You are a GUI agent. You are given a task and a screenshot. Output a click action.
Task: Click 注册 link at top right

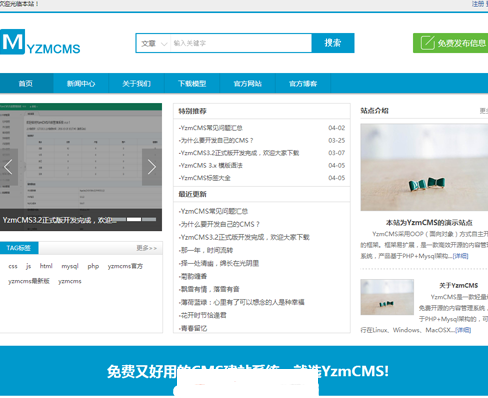coord(478,4)
